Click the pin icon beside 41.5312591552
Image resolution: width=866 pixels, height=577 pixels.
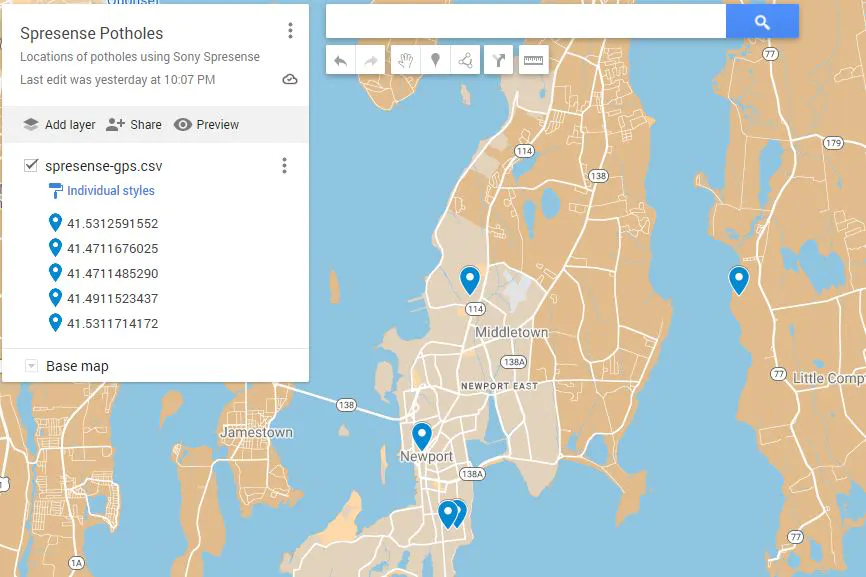click(x=55, y=223)
